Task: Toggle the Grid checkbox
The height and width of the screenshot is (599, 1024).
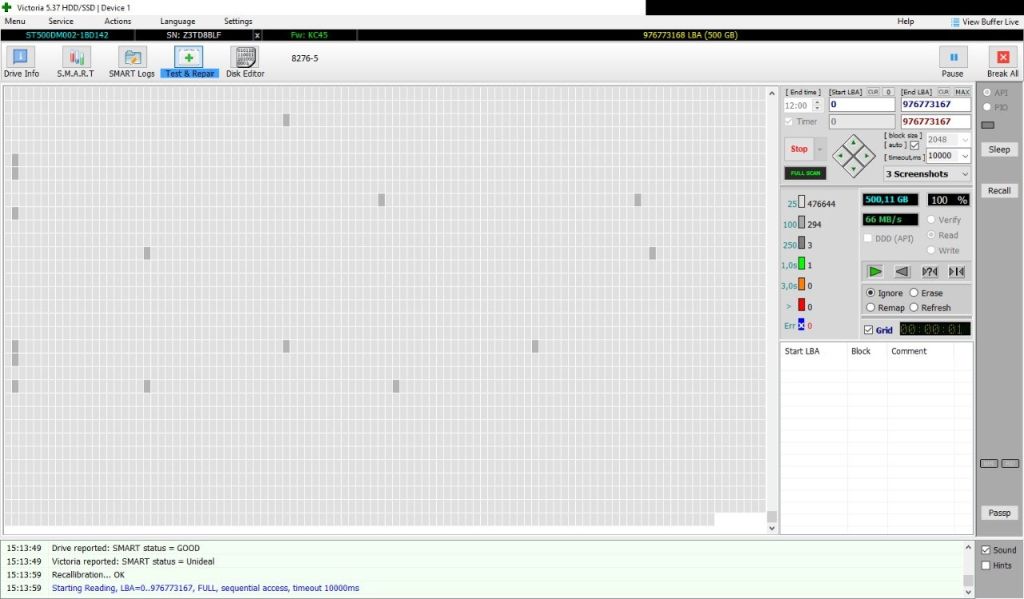Action: 869,330
